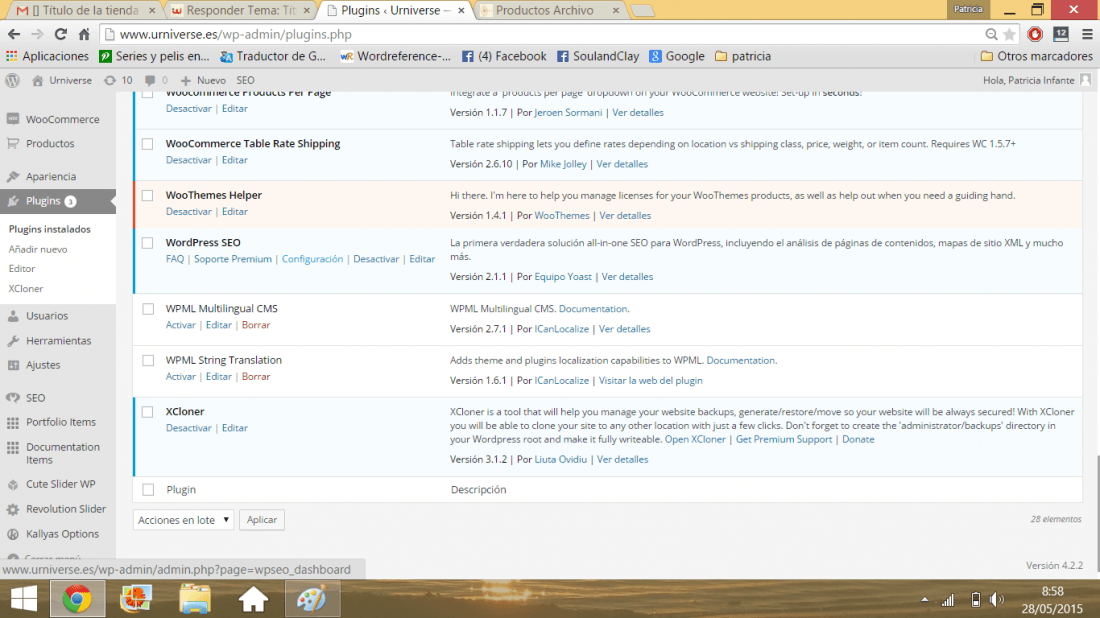
Task: Open the plugin Editor submenu item
Action: tap(22, 269)
